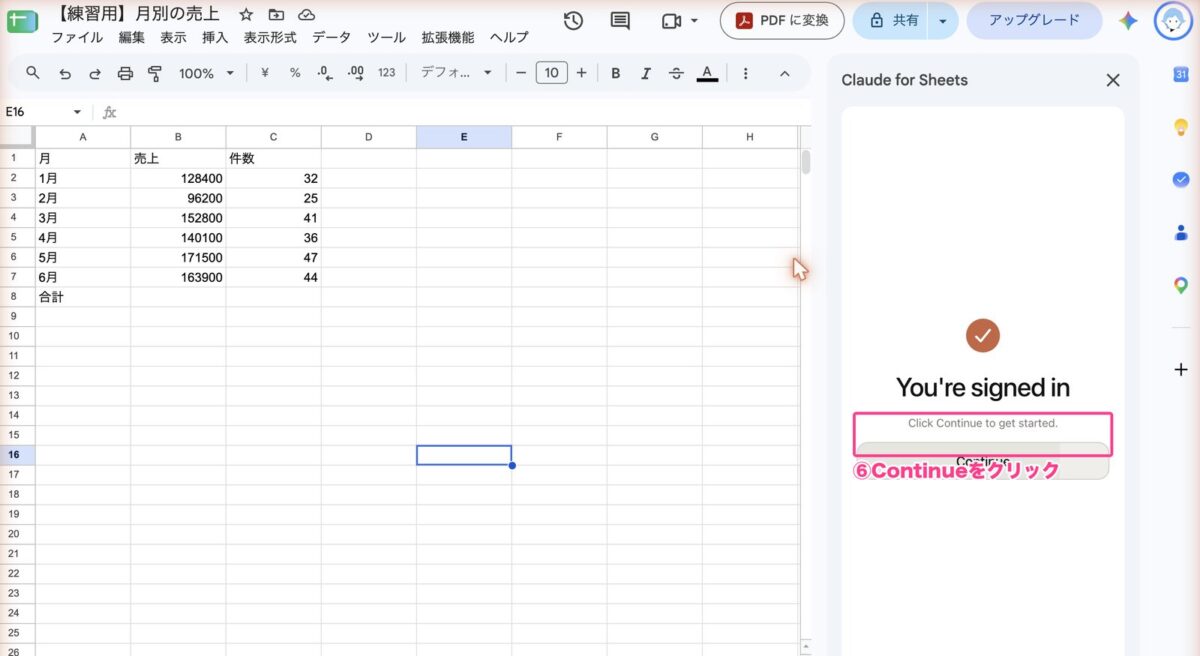This screenshot has height=656, width=1200.
Task: Check the cloud save status icon
Action: (x=307, y=15)
